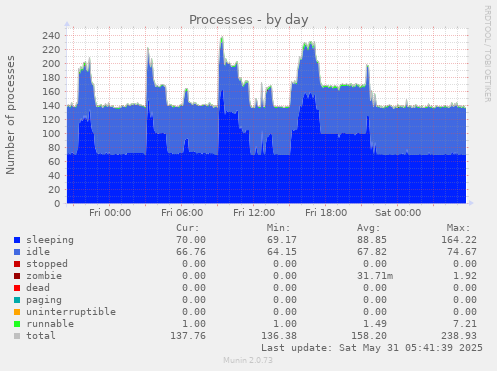497x371 pixels.
Task: Click the 'Number of processes' axis label
Action: coord(10,115)
